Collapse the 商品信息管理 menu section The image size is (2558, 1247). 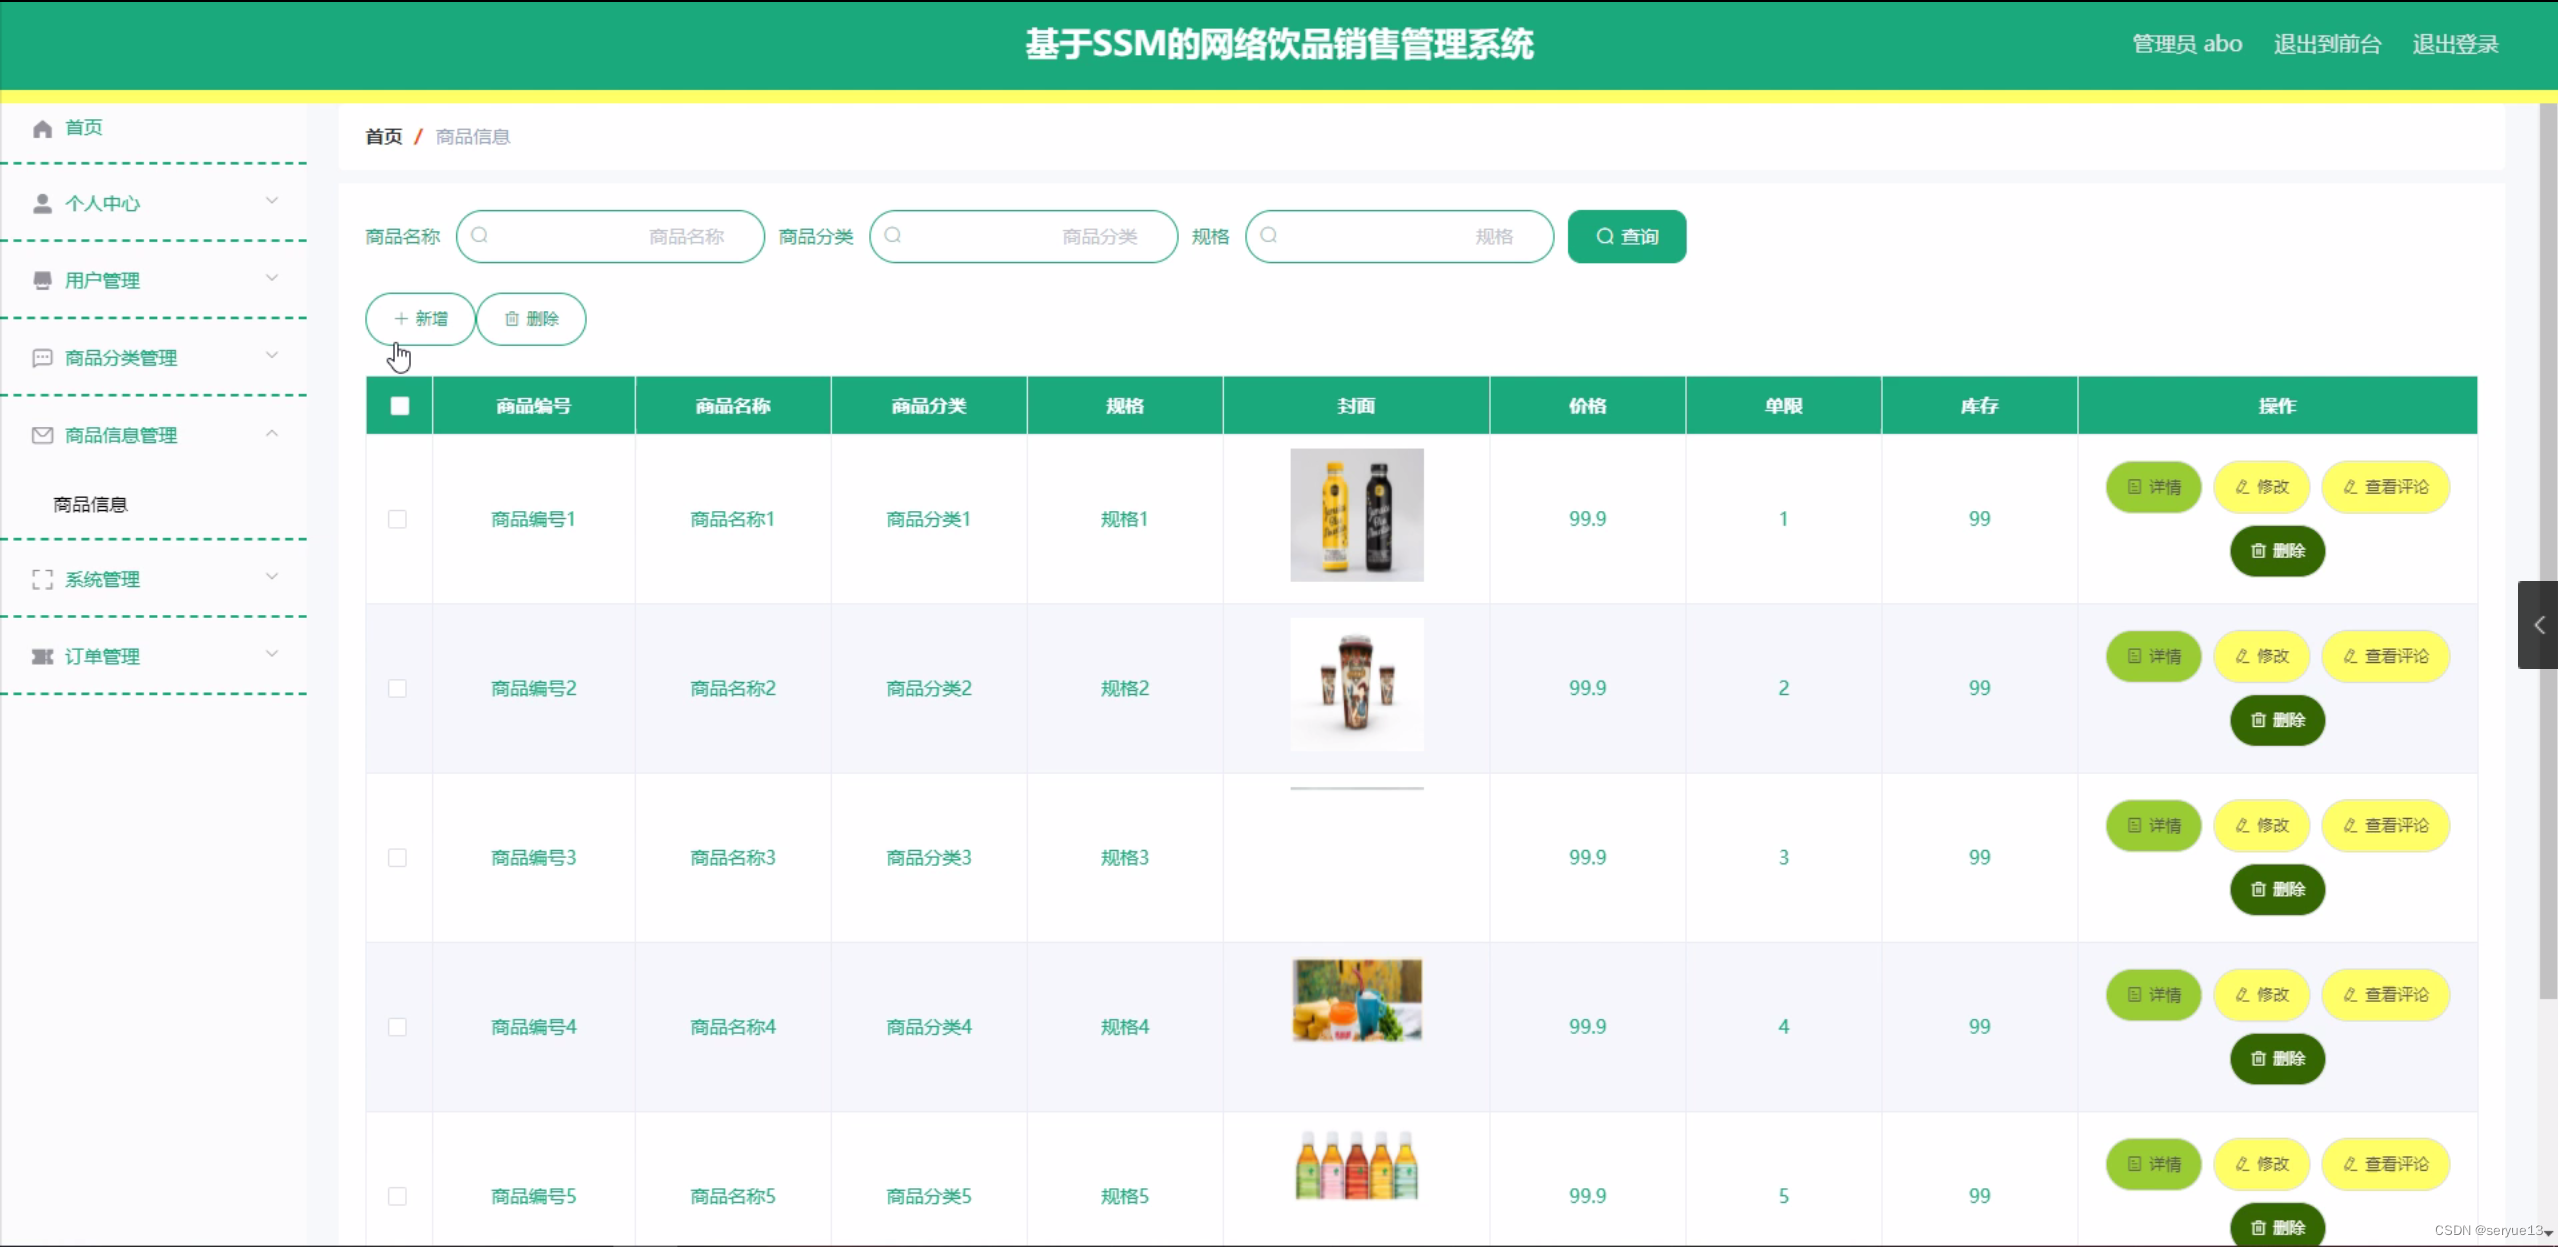point(271,434)
